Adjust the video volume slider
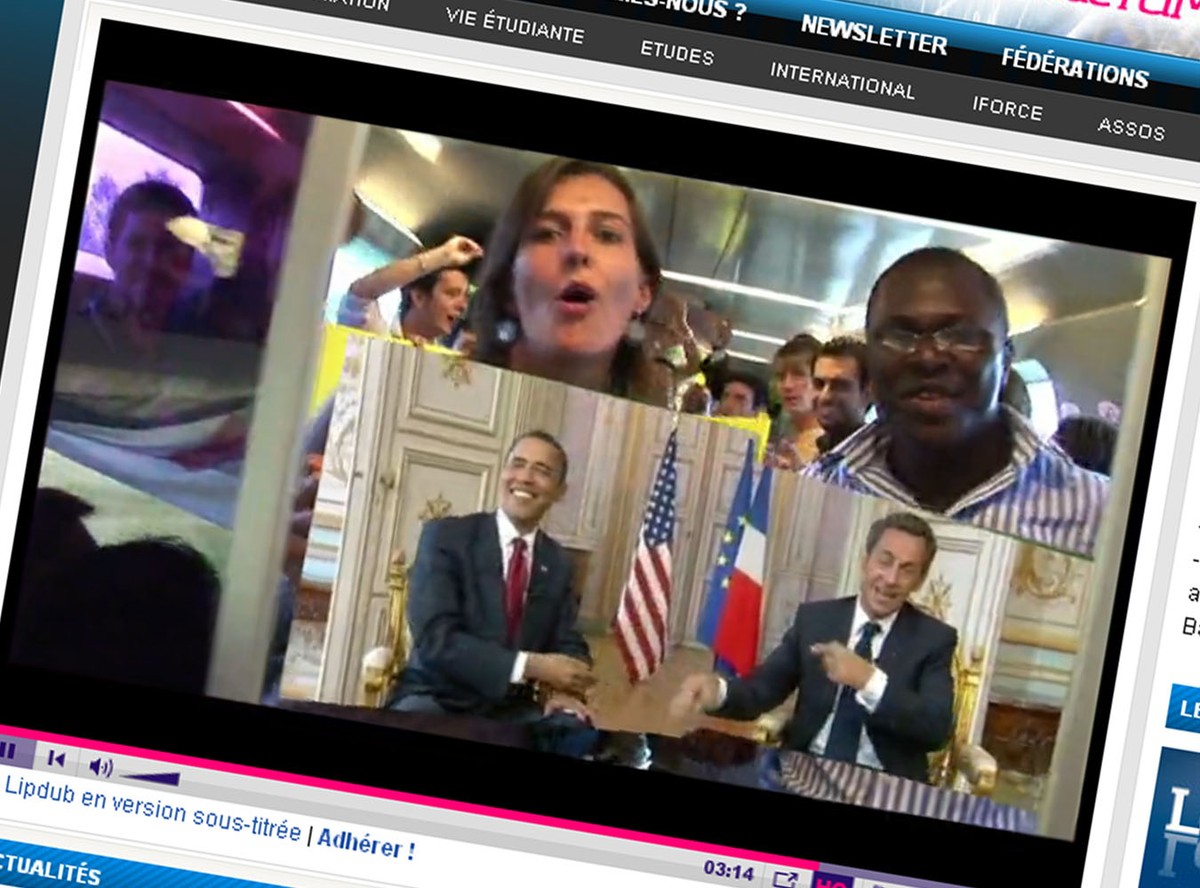Screen dimensions: 1200x888 (x=152, y=777)
